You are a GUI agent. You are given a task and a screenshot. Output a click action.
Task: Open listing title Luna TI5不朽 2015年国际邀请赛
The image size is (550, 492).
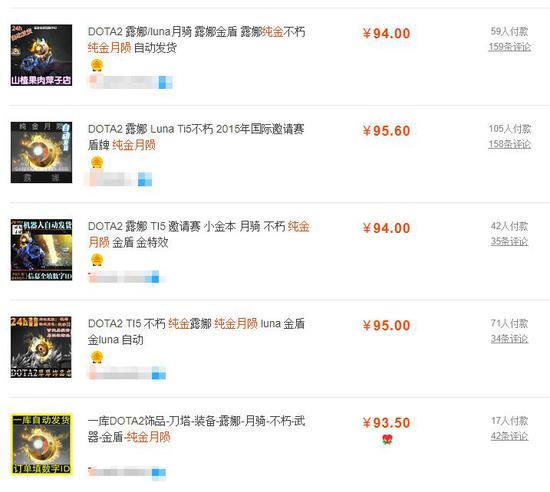tap(196, 137)
